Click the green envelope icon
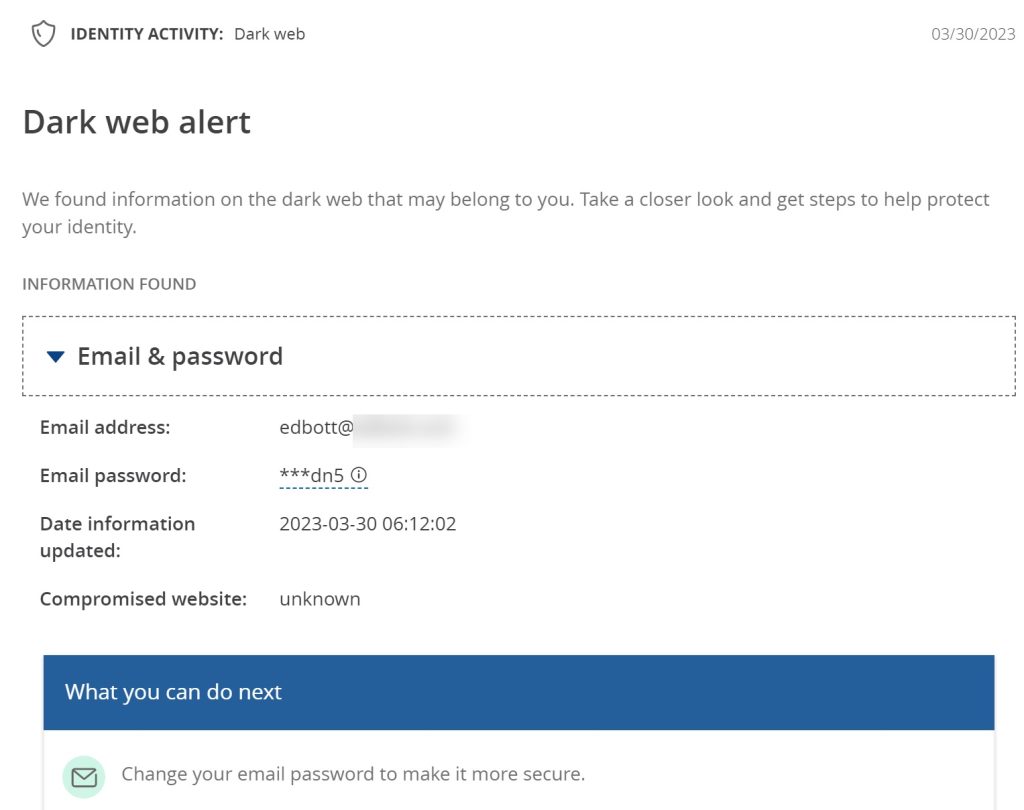The height and width of the screenshot is (810, 1024). click(x=84, y=776)
